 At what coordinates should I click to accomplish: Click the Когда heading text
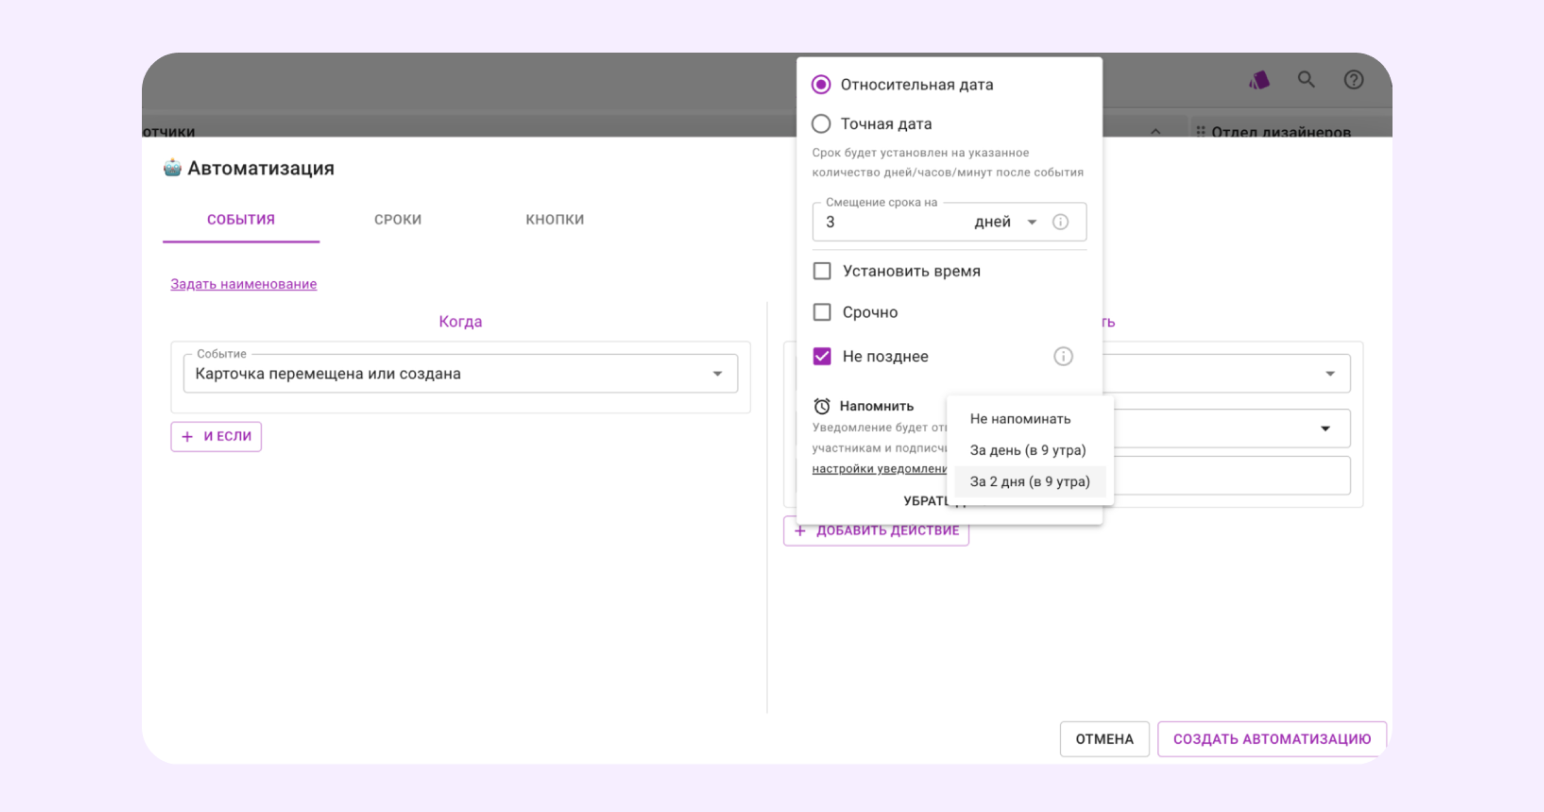pos(460,321)
